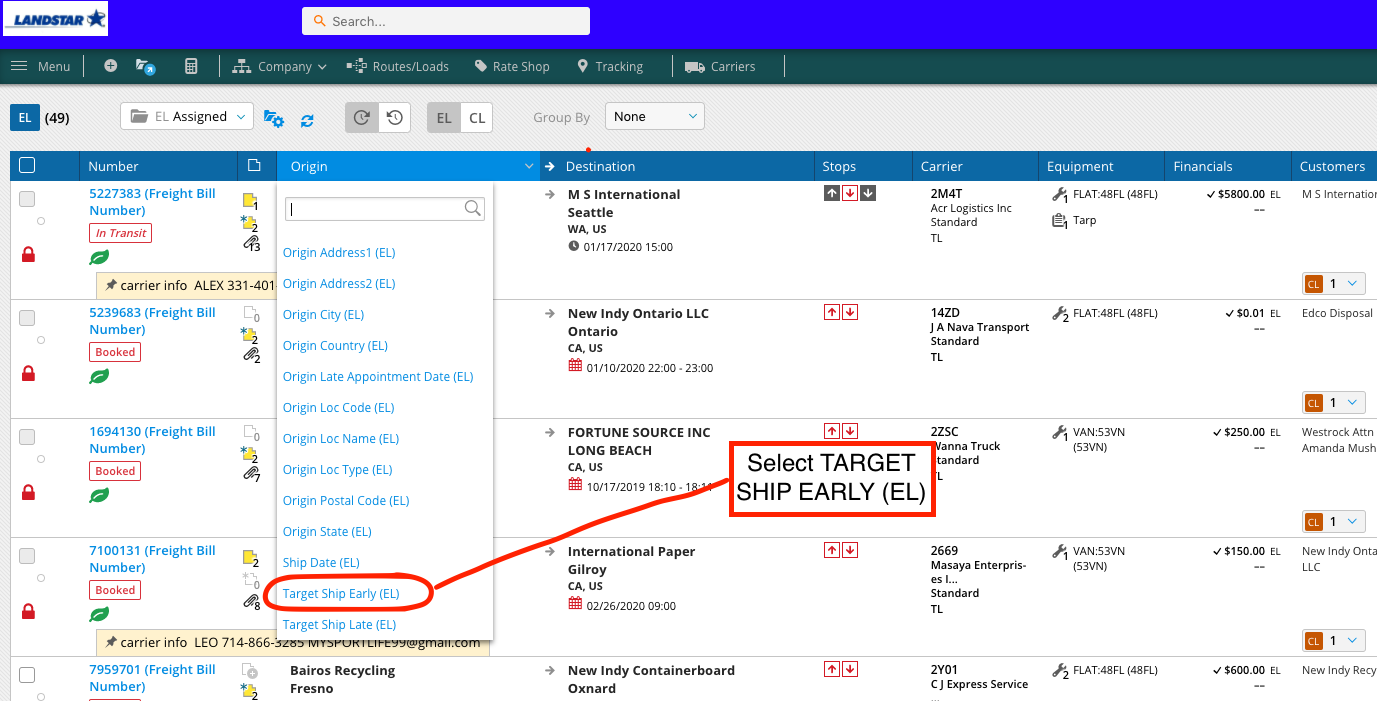Check the checkbox next to load 7100131

tap(27, 555)
